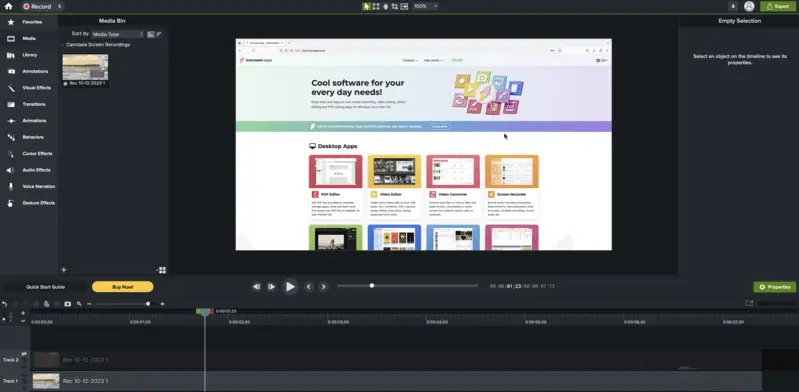Click the Gesture Effects hand icon
Image resolution: width=799 pixels, height=392 pixels.
pyautogui.click(x=11, y=203)
